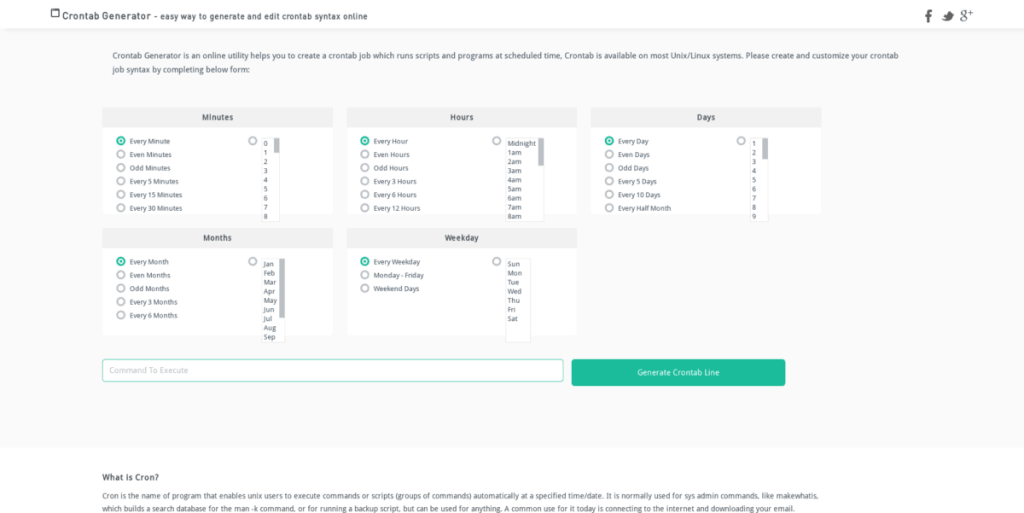Screen dimensions: 1024x513
Task: Click the hours list scrollbar
Action: (541, 152)
